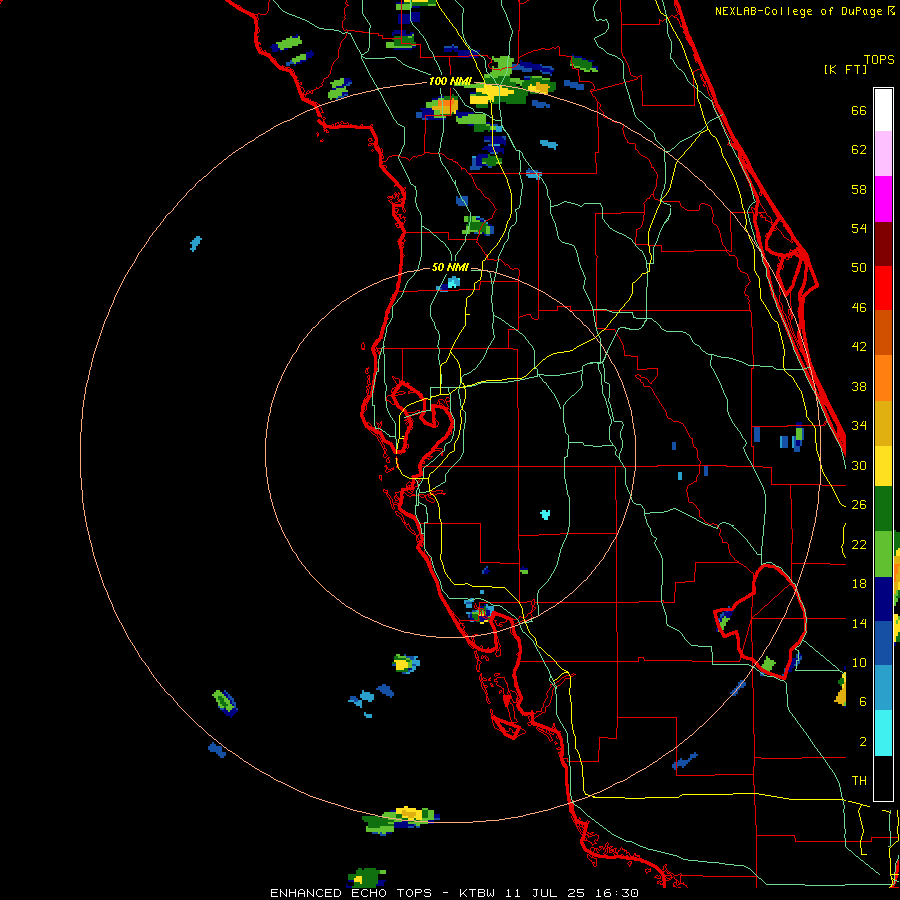Click the 14 value on the legend
Screen dimensions: 900x900
point(859,623)
